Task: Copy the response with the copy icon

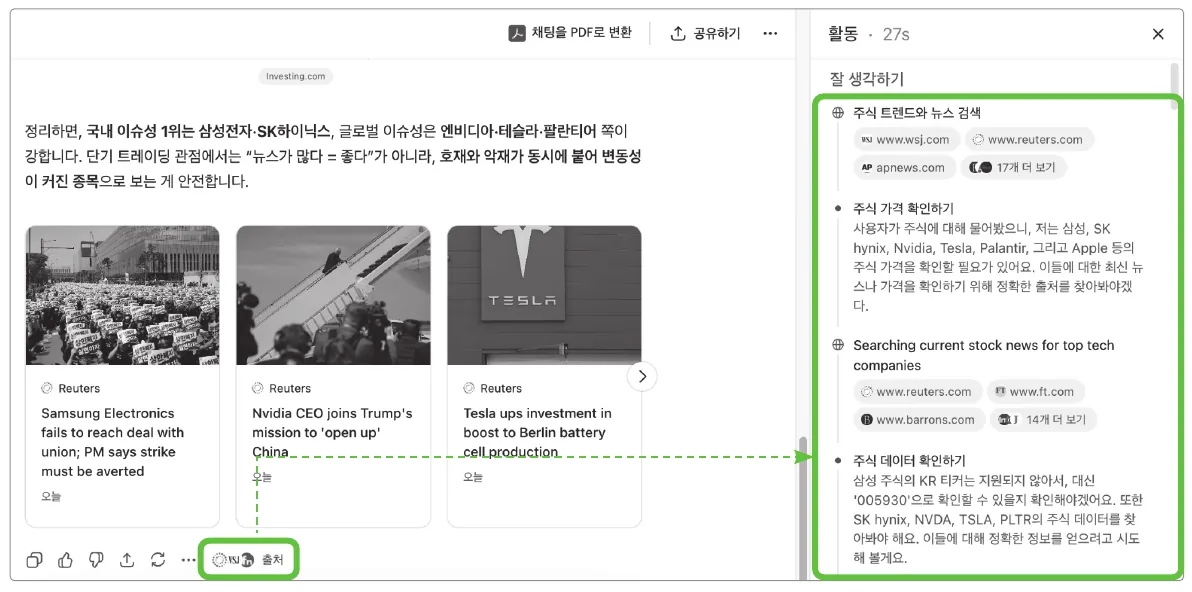Action: tap(34, 560)
